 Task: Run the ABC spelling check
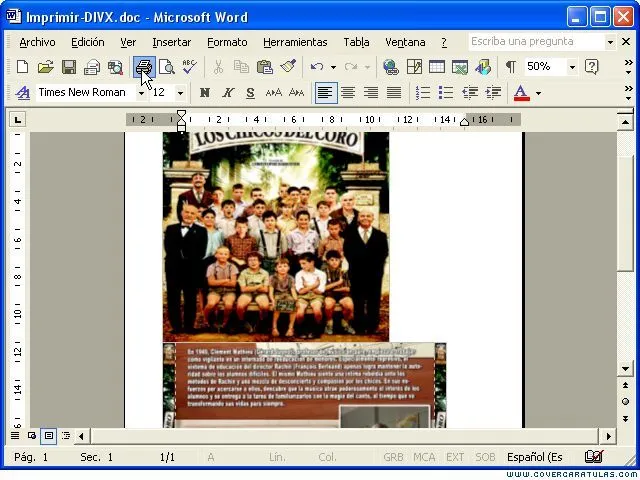189,67
